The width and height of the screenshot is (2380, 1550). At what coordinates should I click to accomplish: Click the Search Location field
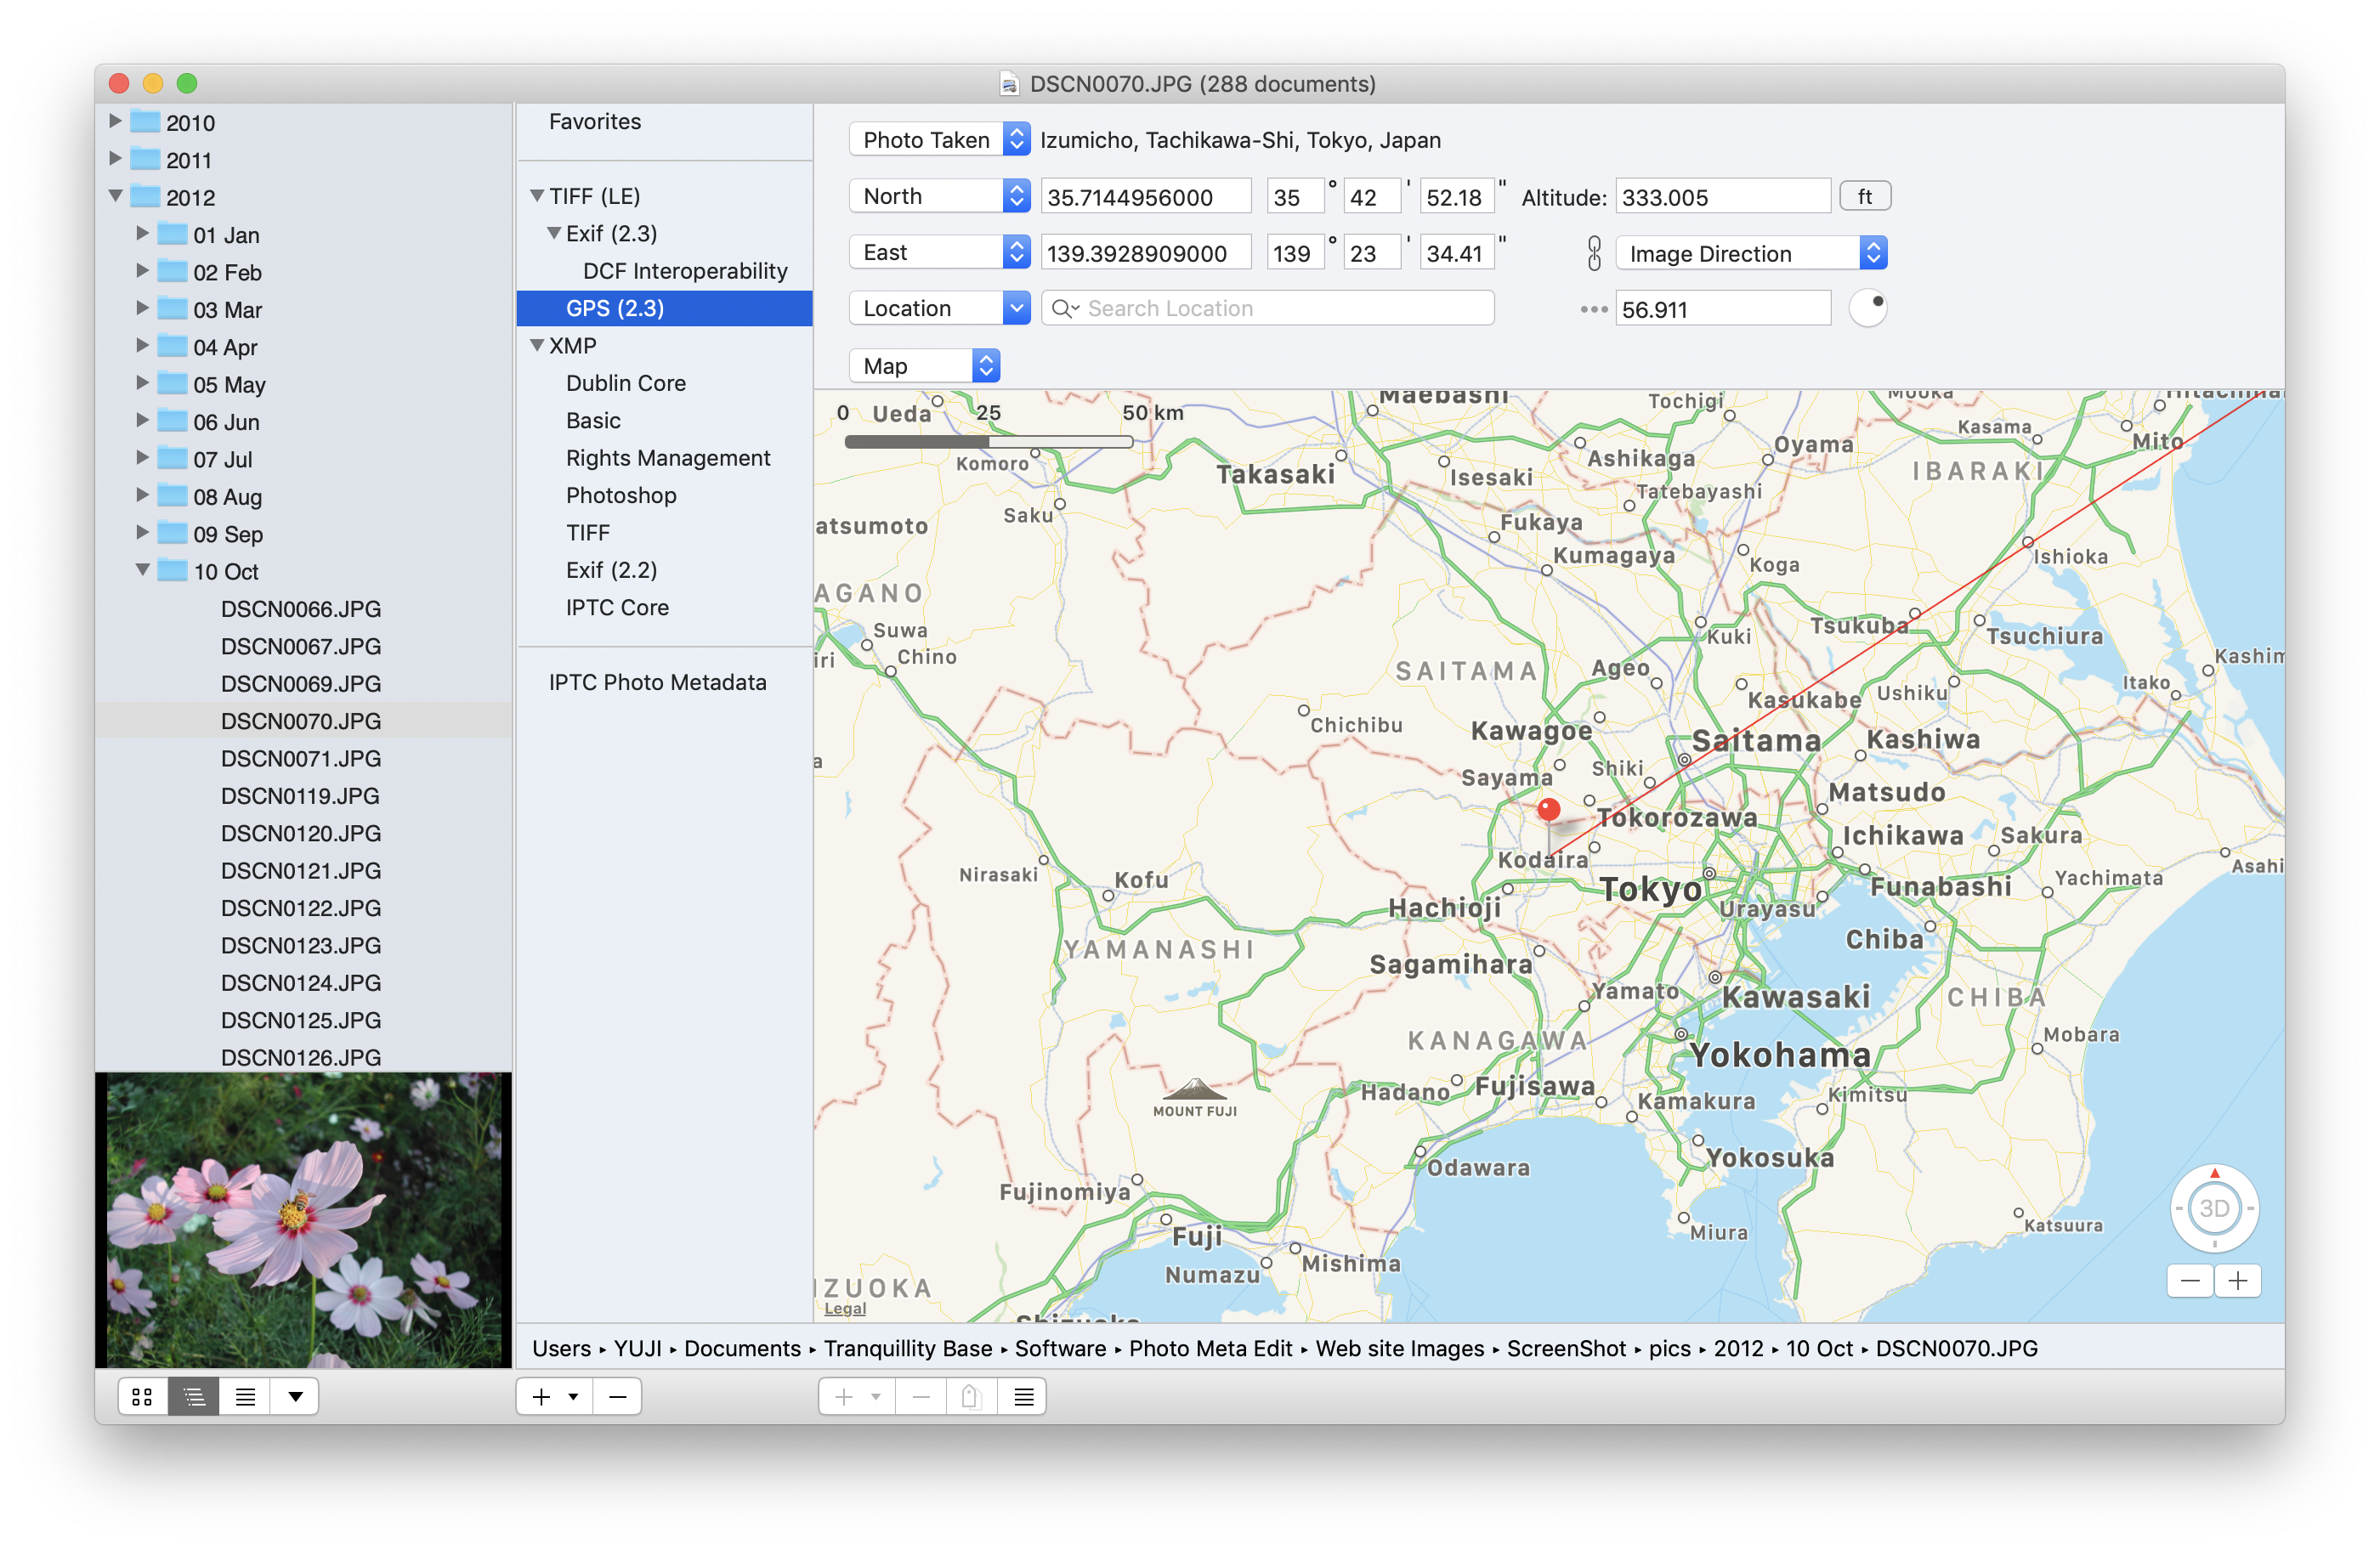tap(1268, 308)
